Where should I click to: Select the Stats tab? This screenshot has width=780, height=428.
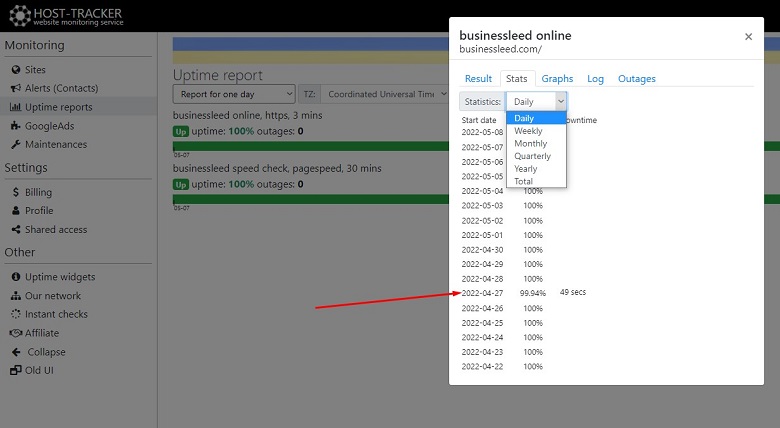click(517, 79)
